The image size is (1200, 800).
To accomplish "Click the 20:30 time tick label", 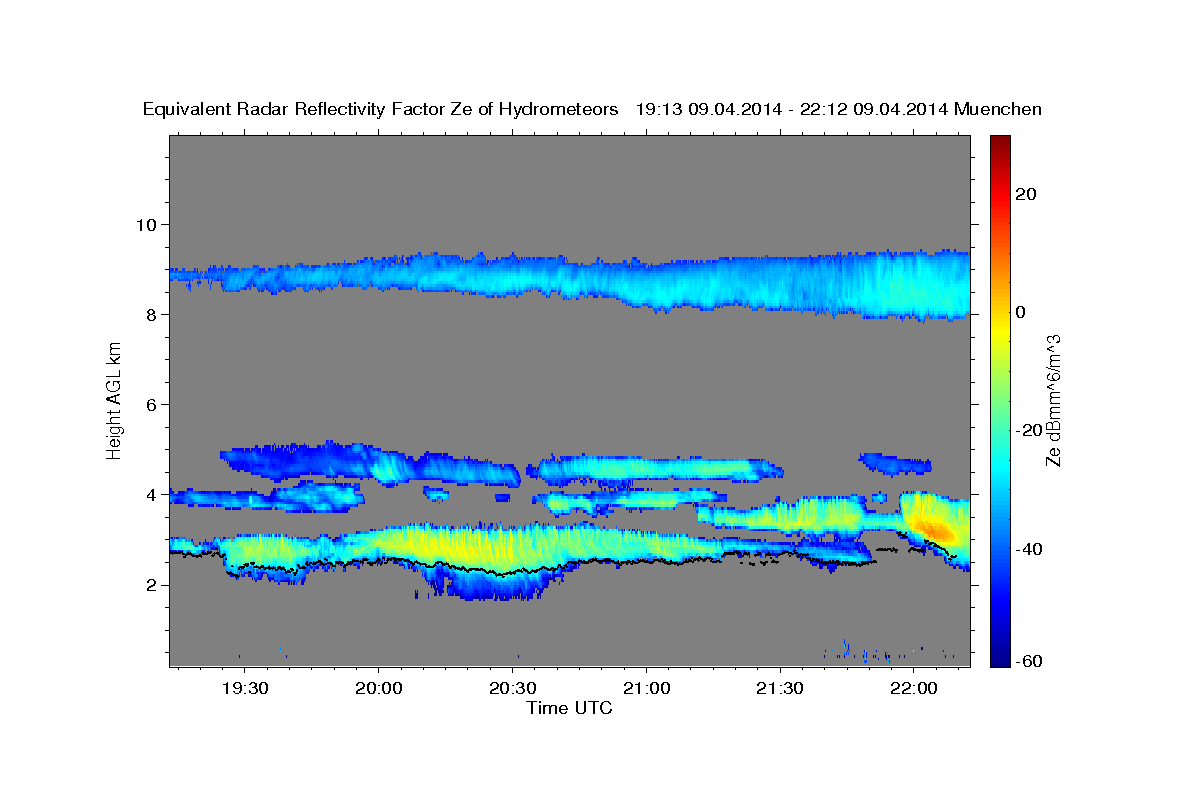I will 512,690.
